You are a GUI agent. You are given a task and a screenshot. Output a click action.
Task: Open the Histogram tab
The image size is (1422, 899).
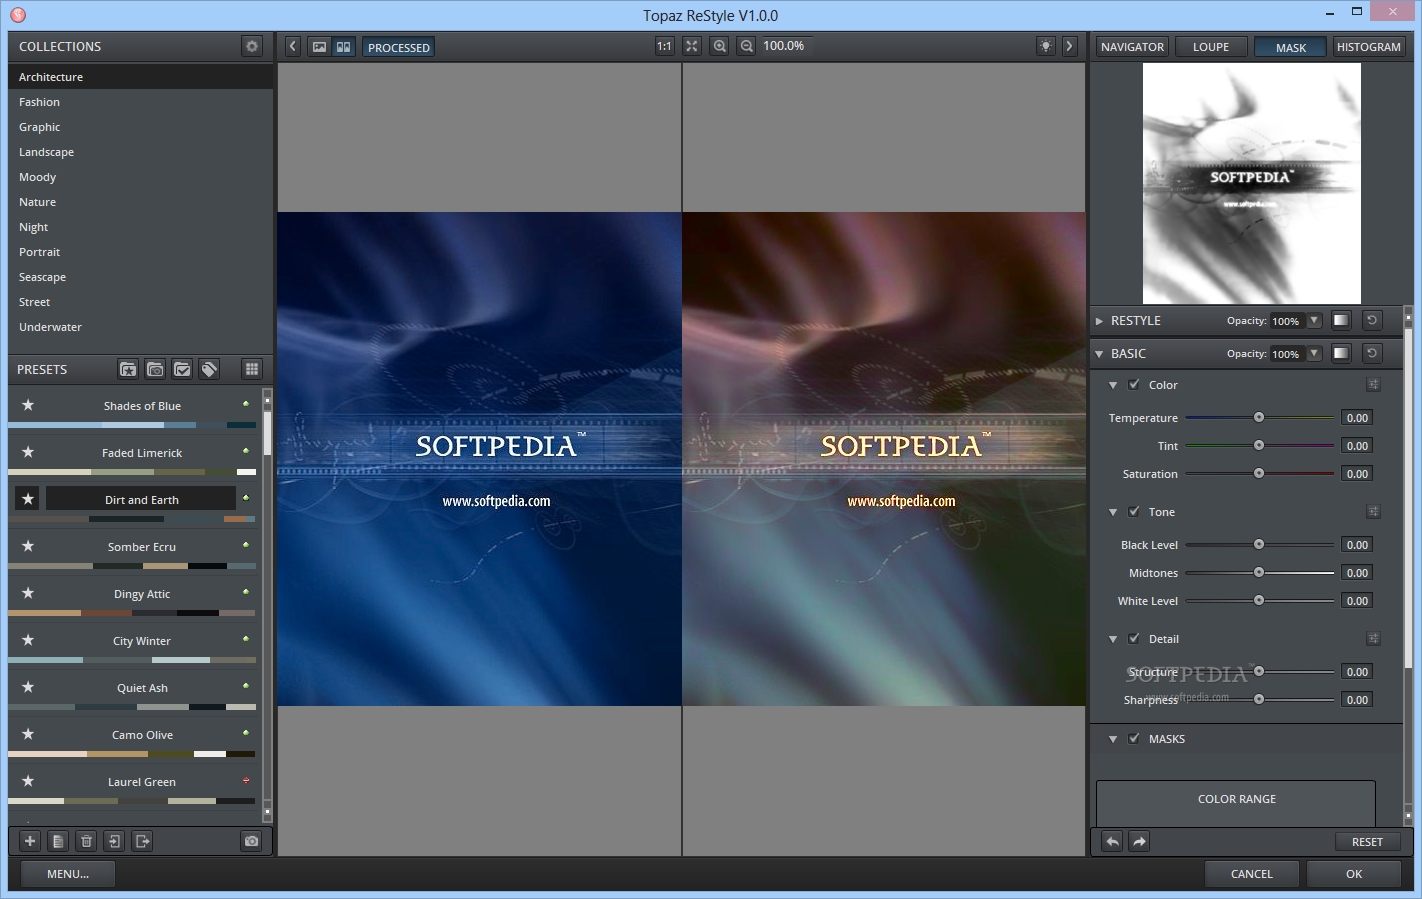pos(1369,47)
